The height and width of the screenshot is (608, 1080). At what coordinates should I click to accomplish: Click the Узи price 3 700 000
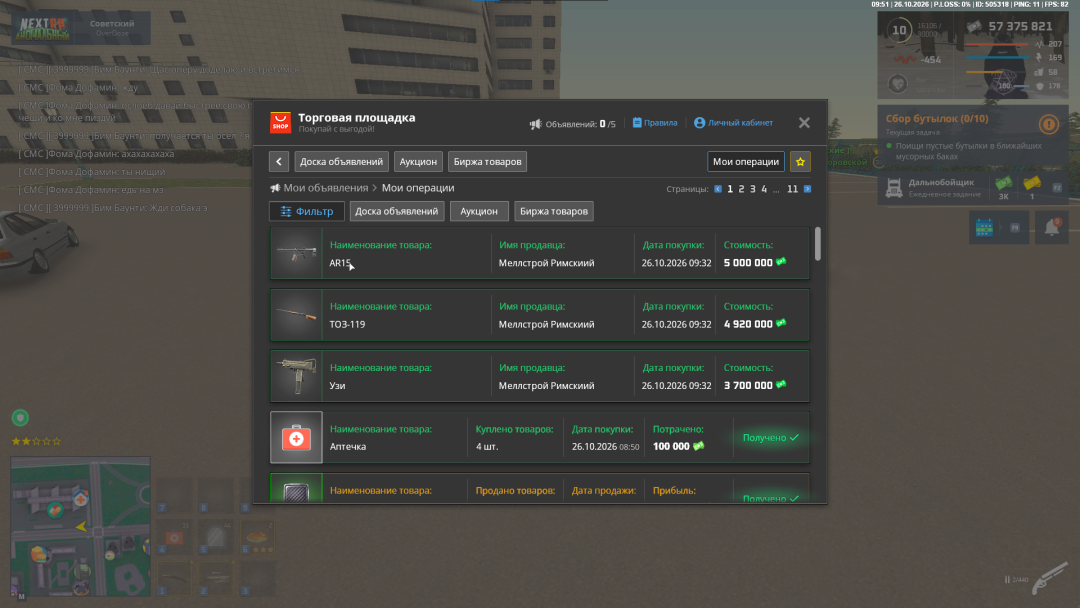[x=755, y=385]
